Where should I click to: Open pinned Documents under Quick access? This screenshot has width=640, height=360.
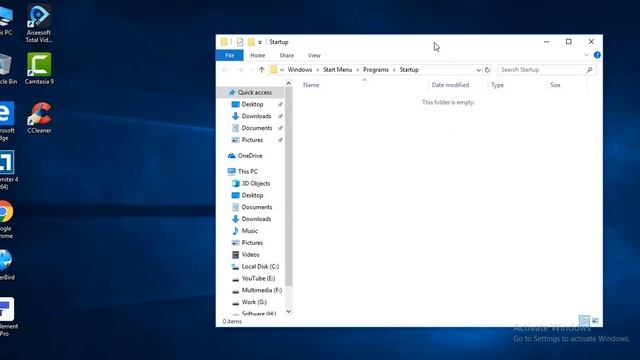[257, 128]
